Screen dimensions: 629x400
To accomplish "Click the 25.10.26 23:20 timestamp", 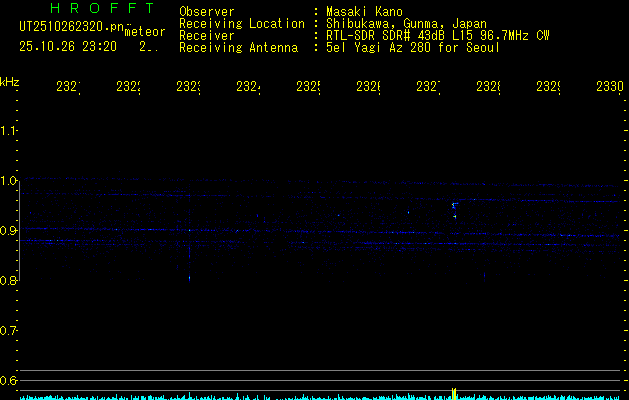I will tap(66, 46).
